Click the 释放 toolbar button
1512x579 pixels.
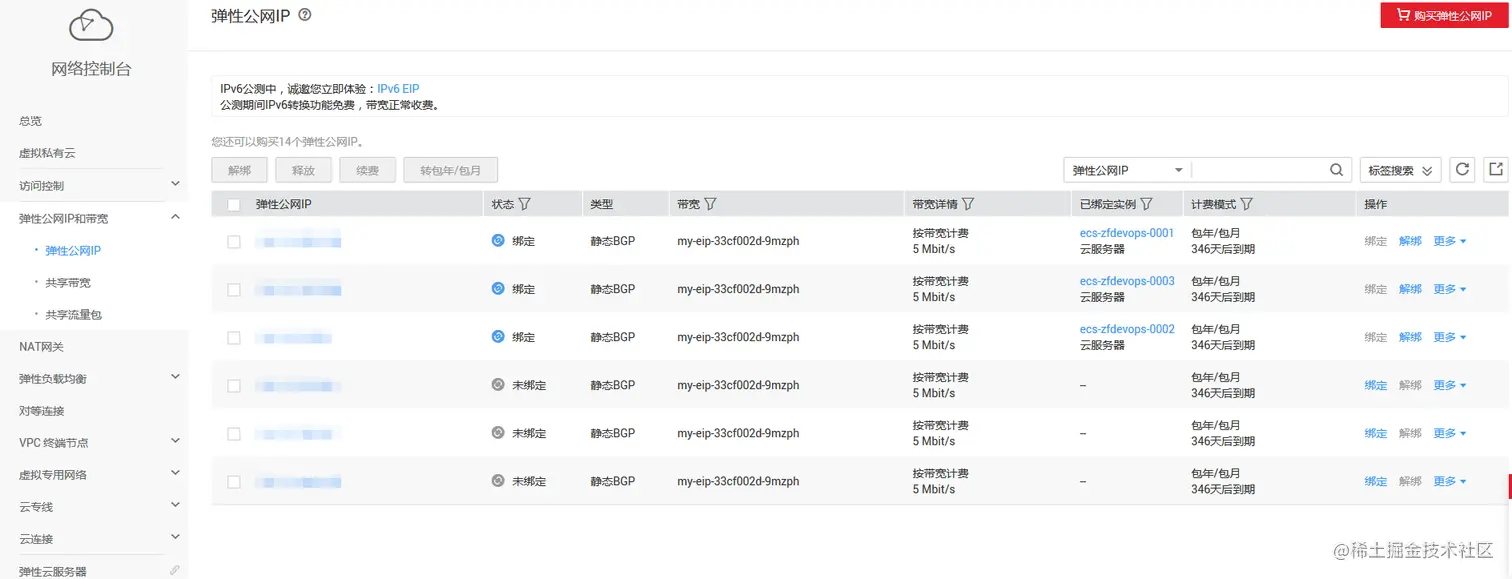click(304, 170)
